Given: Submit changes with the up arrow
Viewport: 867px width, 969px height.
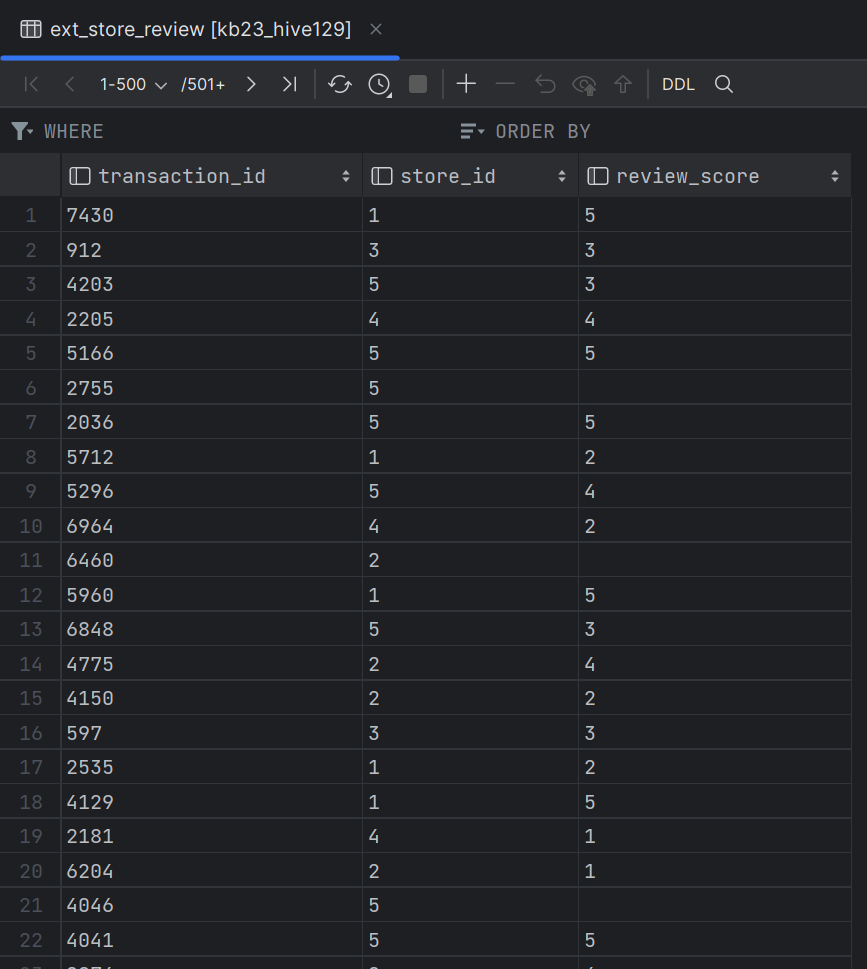Looking at the screenshot, I should [623, 84].
